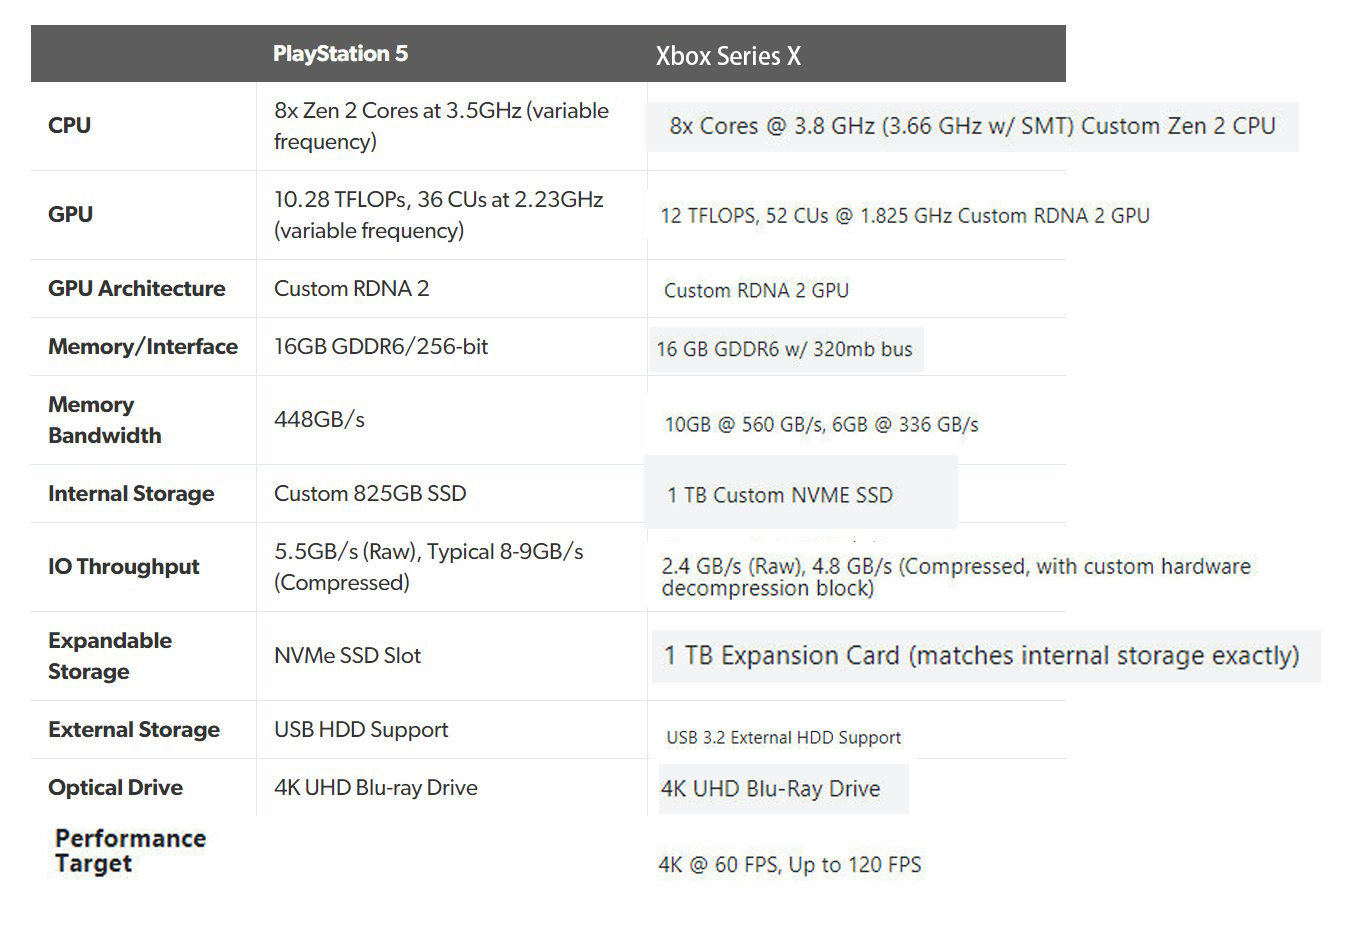Viewport: 1352px width, 928px height.
Task: Click the NVMe SSD Slot cell
Action: (347, 655)
